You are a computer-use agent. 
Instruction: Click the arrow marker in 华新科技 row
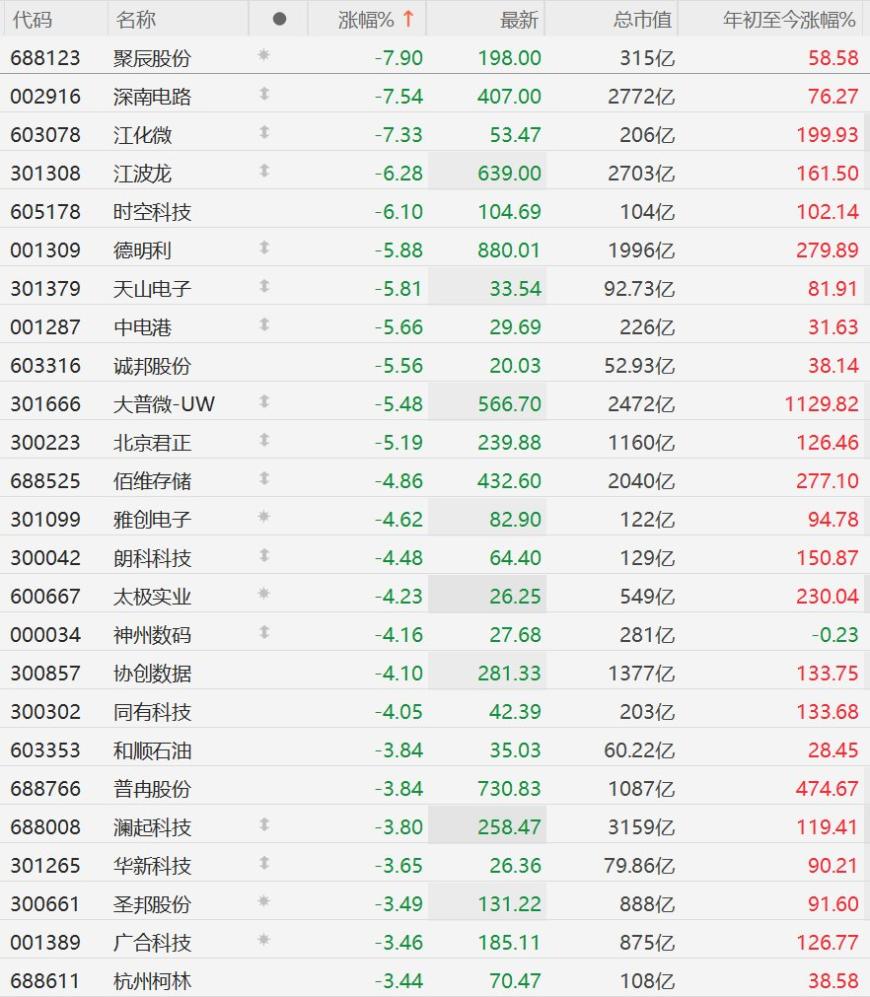[x=265, y=863]
